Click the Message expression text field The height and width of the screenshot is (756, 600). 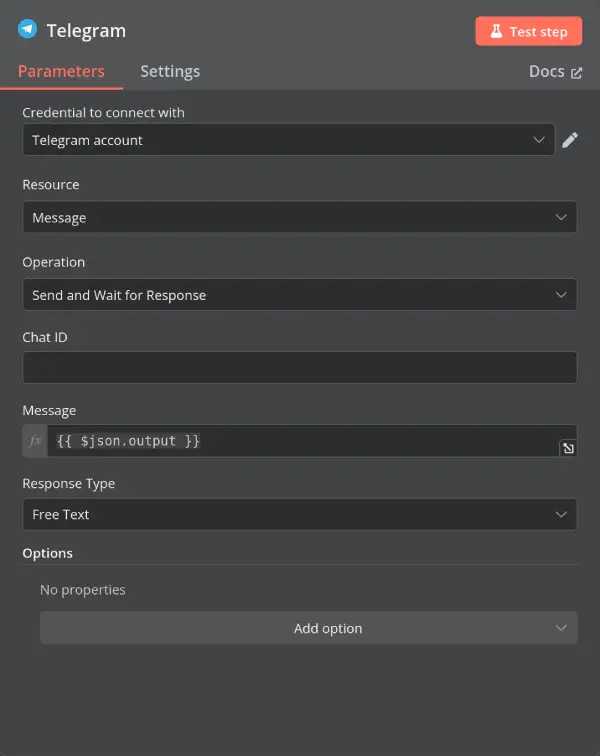[300, 440]
